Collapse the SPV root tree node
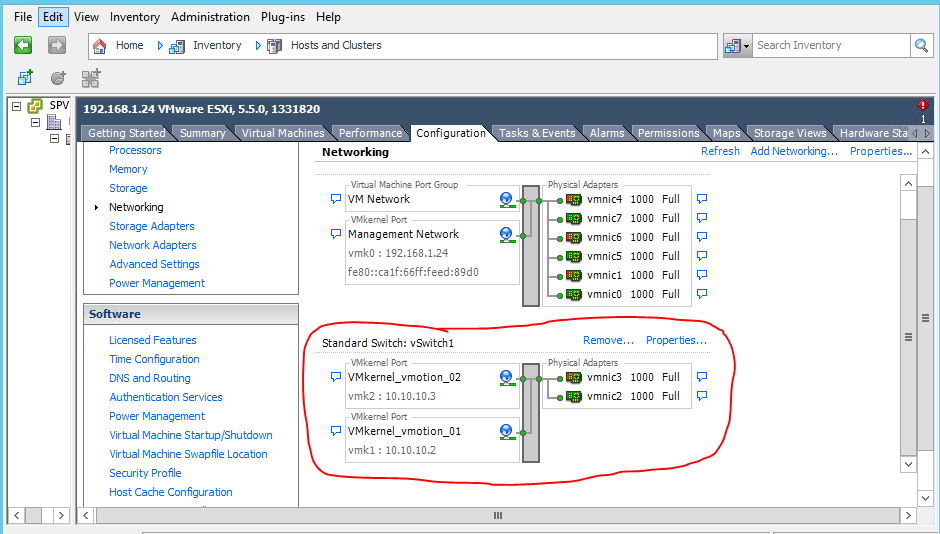 tap(17, 106)
